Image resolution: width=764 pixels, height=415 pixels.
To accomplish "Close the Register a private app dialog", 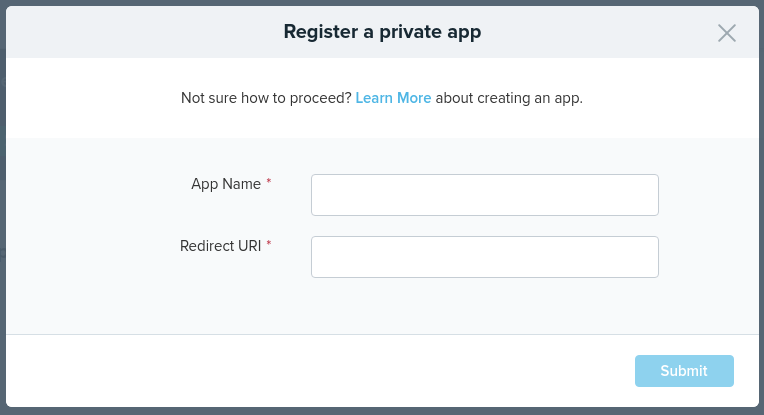I will 727,33.
